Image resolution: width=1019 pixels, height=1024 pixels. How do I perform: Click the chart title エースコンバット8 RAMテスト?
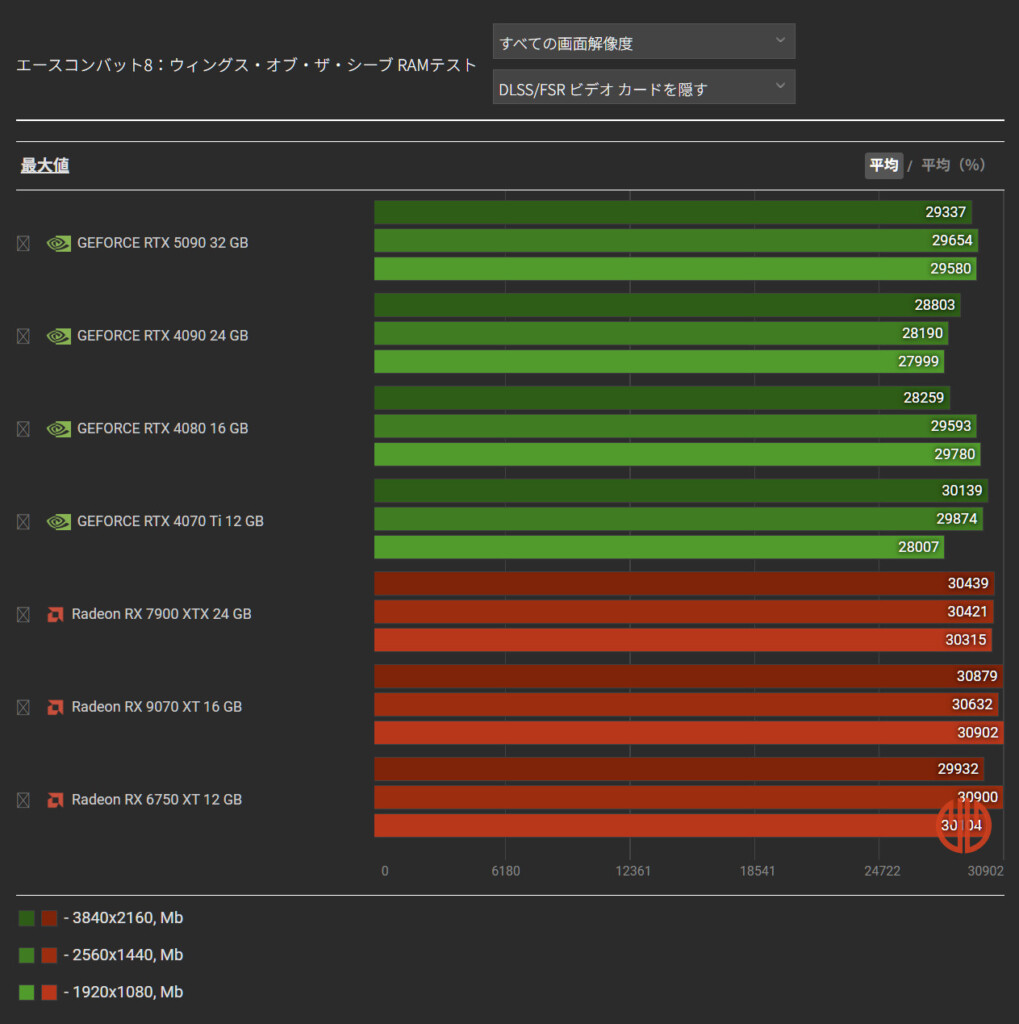(x=246, y=65)
